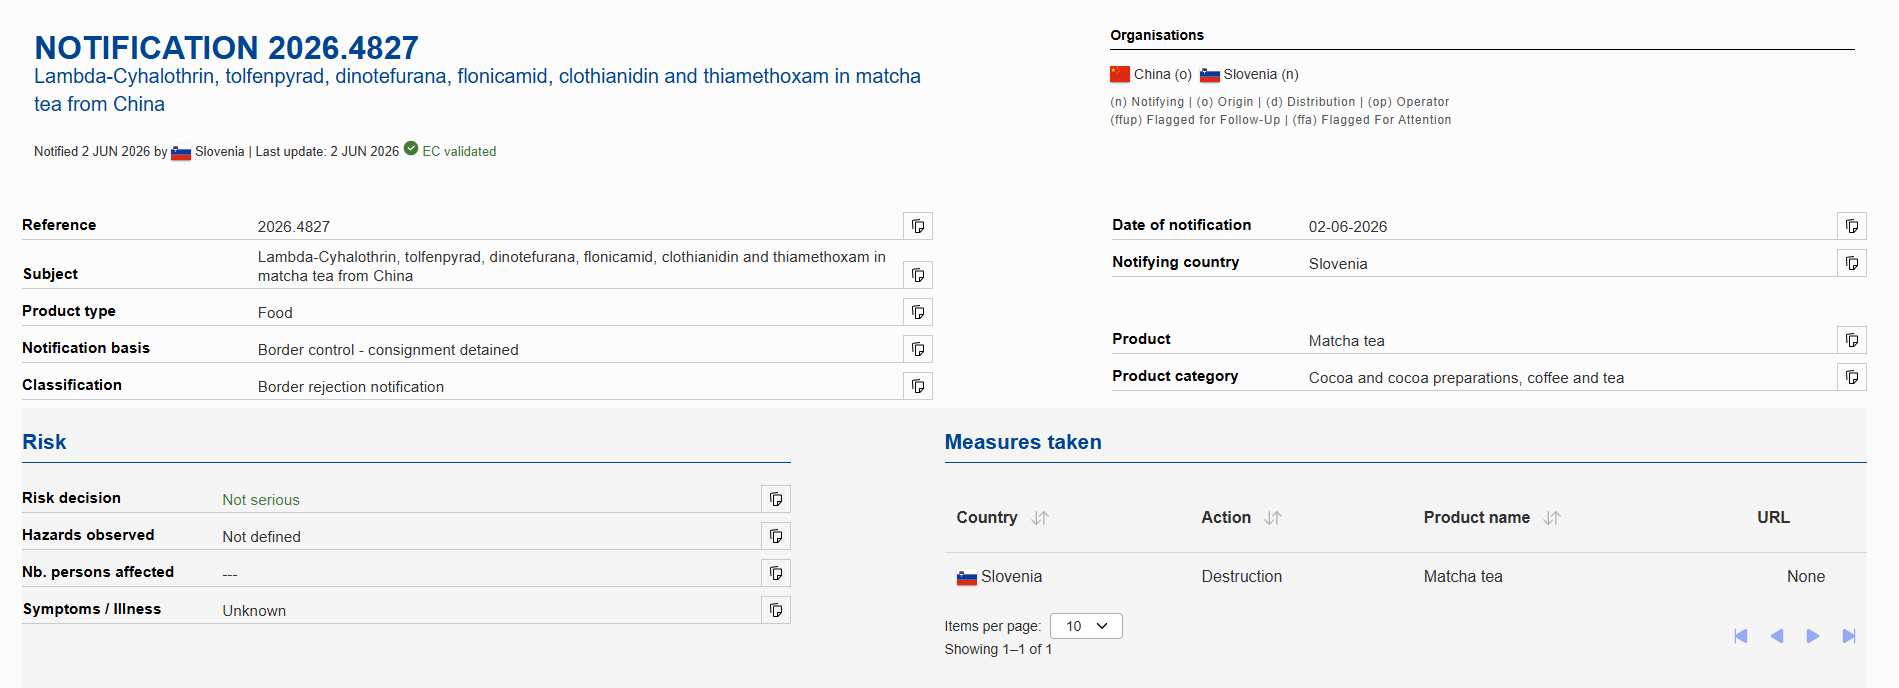This screenshot has width=1899, height=688.
Task: Click the date value 02-06-2026
Action: click(1348, 227)
